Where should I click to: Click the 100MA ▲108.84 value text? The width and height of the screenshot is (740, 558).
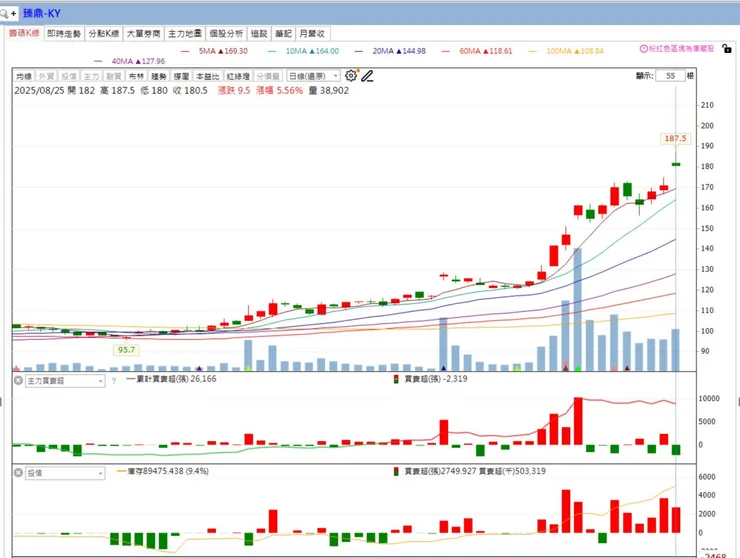[x=575, y=51]
